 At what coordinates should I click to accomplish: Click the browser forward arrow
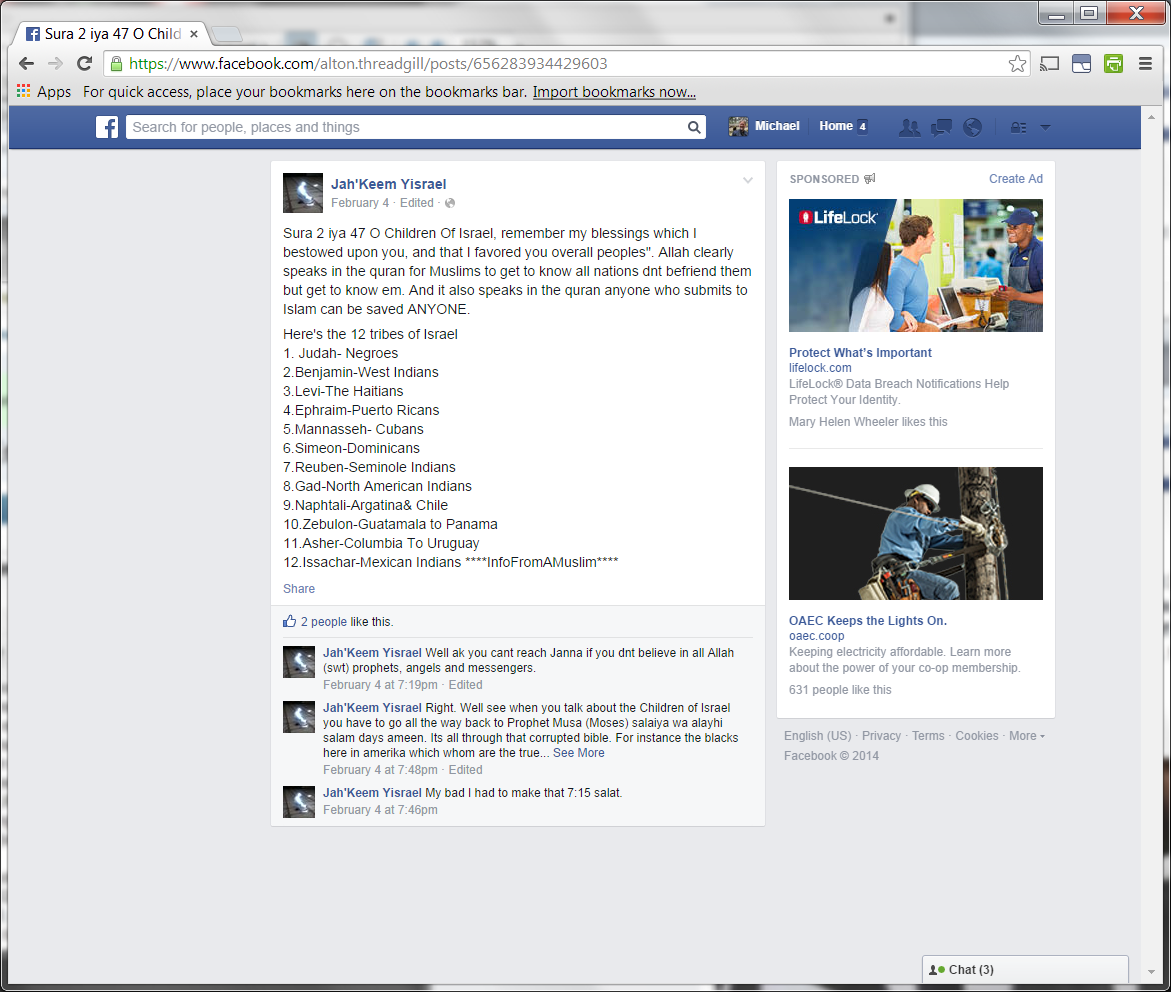coord(55,63)
